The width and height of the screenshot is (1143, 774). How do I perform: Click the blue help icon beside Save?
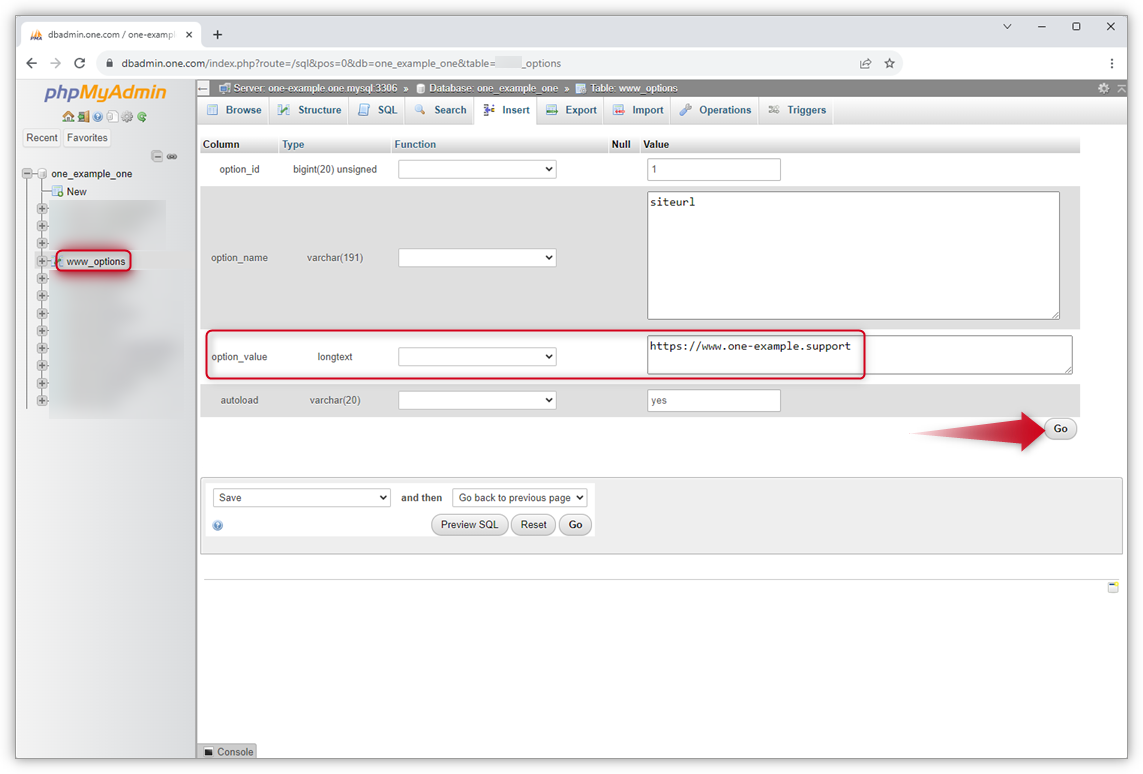click(218, 525)
